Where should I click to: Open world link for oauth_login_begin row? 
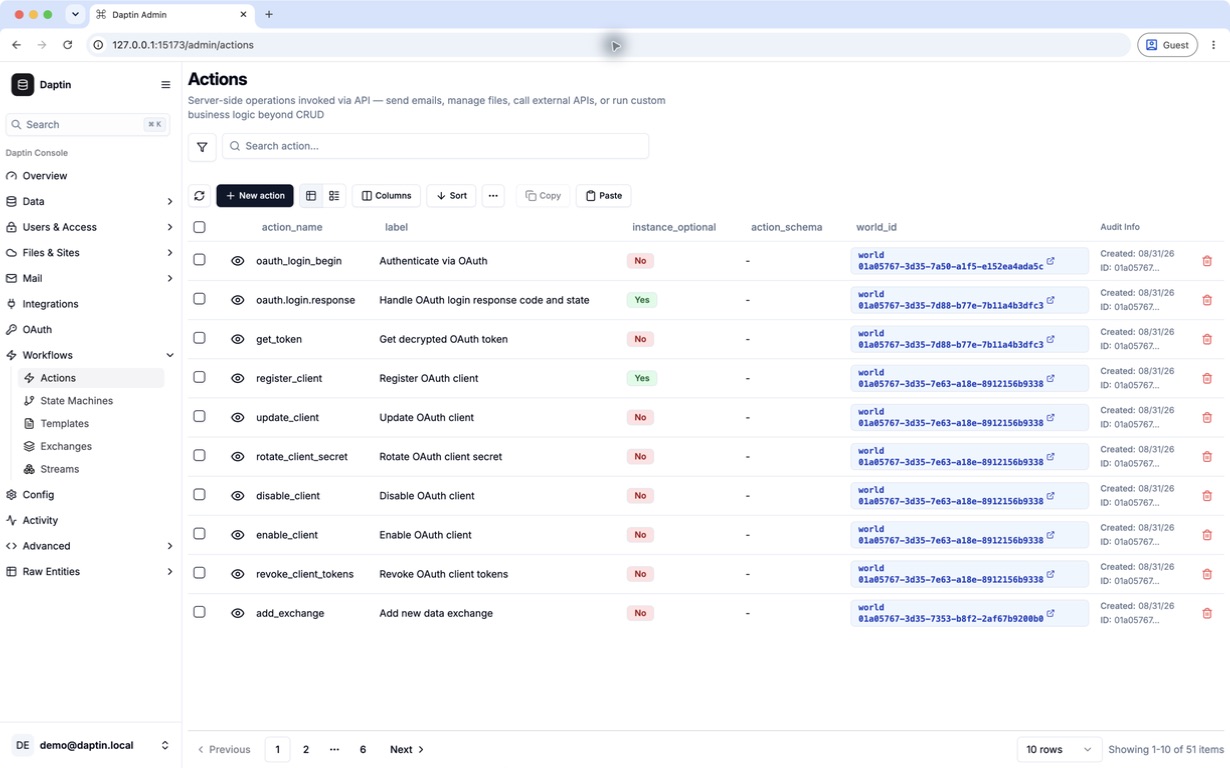(1050, 261)
